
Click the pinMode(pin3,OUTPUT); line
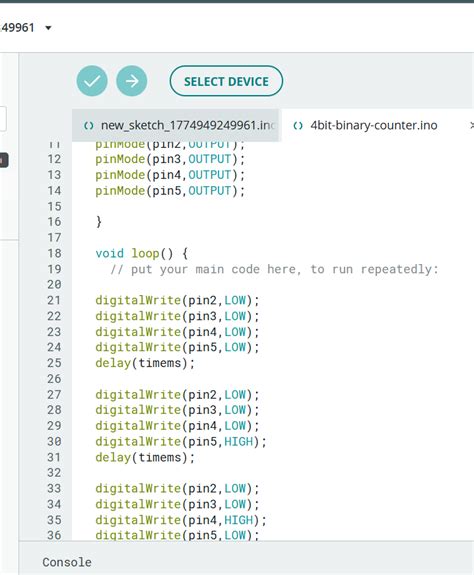(x=170, y=159)
